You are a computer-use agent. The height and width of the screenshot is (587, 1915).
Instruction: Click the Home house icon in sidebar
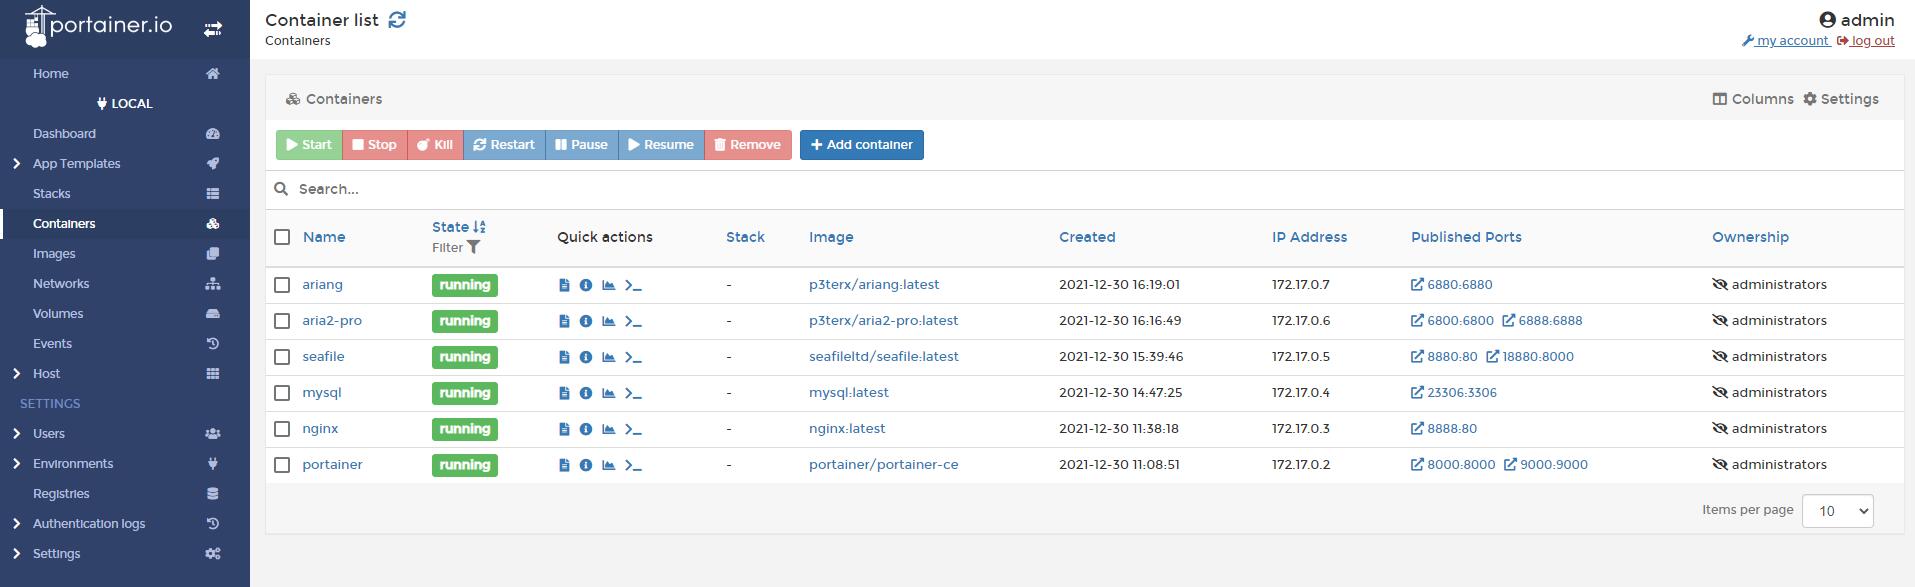pos(212,73)
